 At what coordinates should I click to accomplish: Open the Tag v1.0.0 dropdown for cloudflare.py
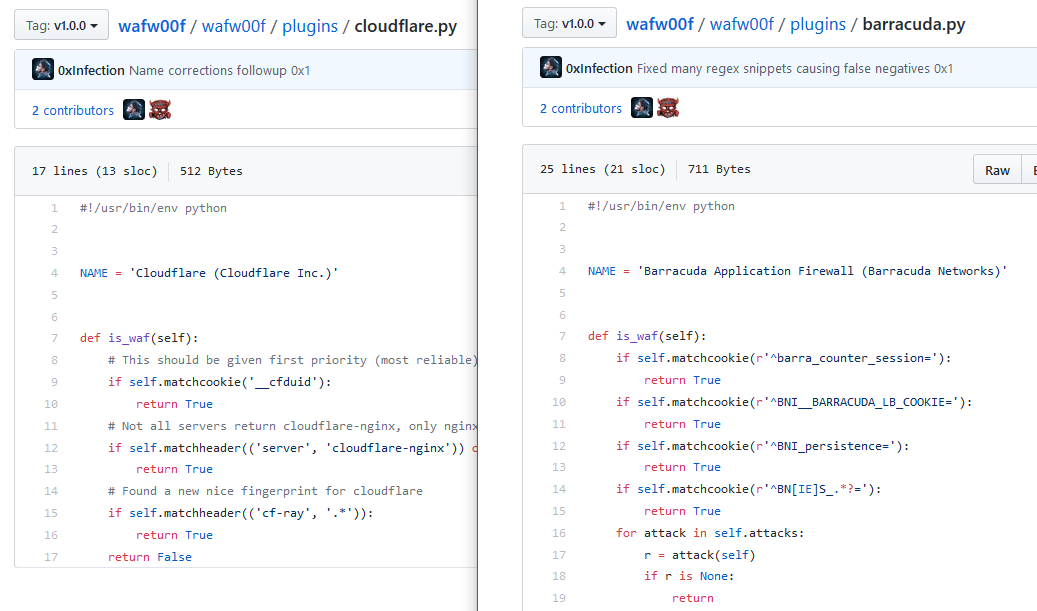click(x=62, y=25)
